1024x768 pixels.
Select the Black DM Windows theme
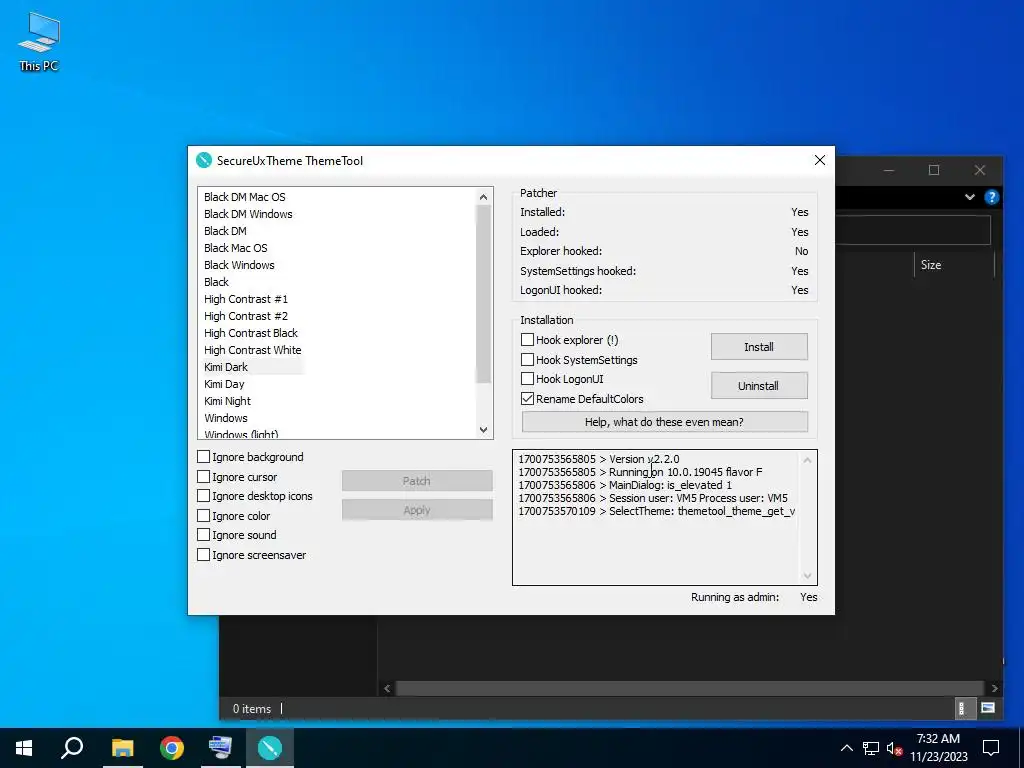click(x=248, y=214)
